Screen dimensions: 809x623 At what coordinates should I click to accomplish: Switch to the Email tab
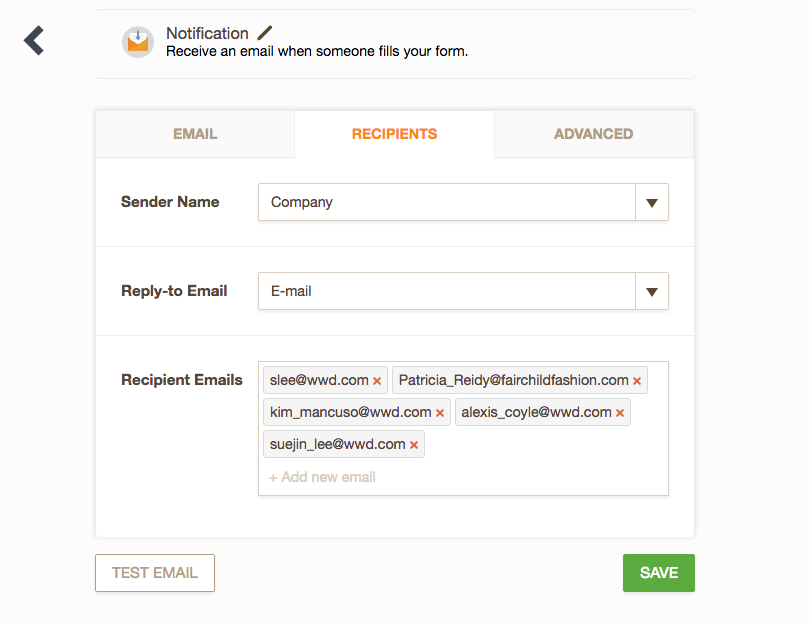(195, 134)
